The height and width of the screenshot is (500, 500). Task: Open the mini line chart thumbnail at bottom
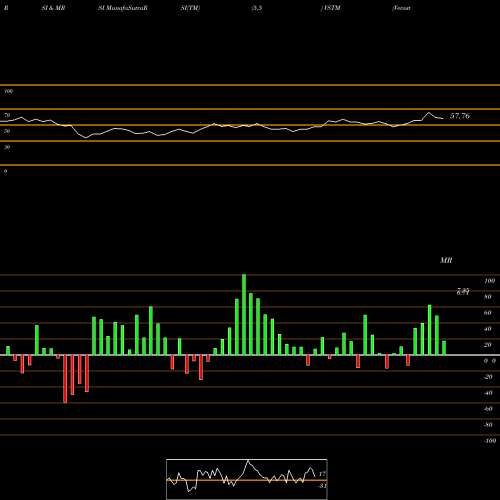[247, 479]
